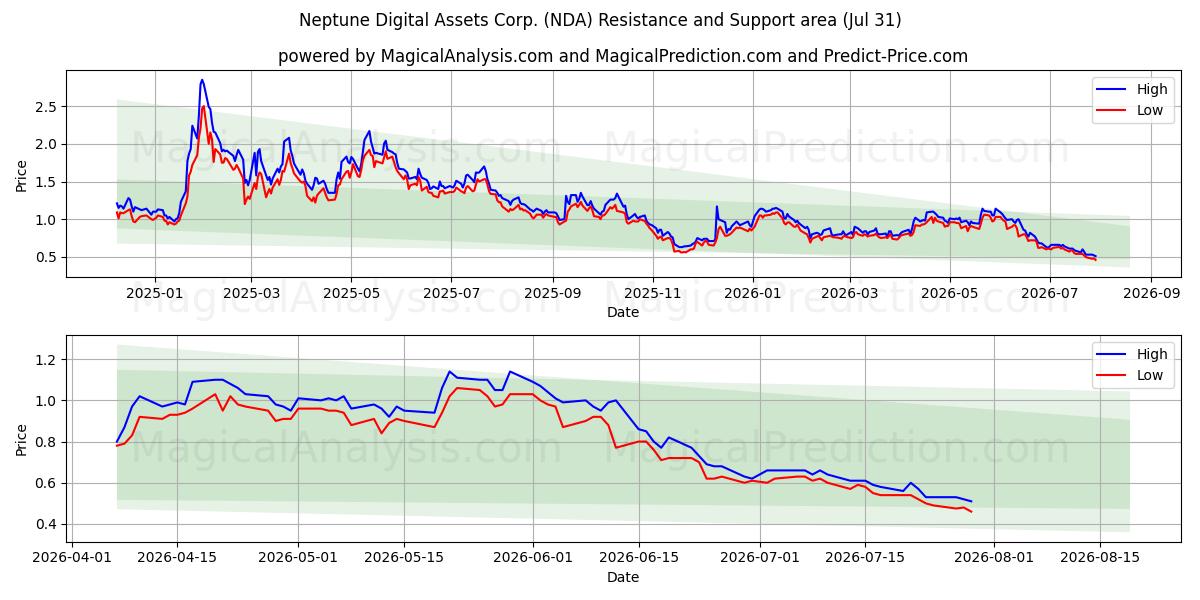The height and width of the screenshot is (600, 1200).
Task: Click the '2025-05' date tick on top chart
Action: [350, 293]
